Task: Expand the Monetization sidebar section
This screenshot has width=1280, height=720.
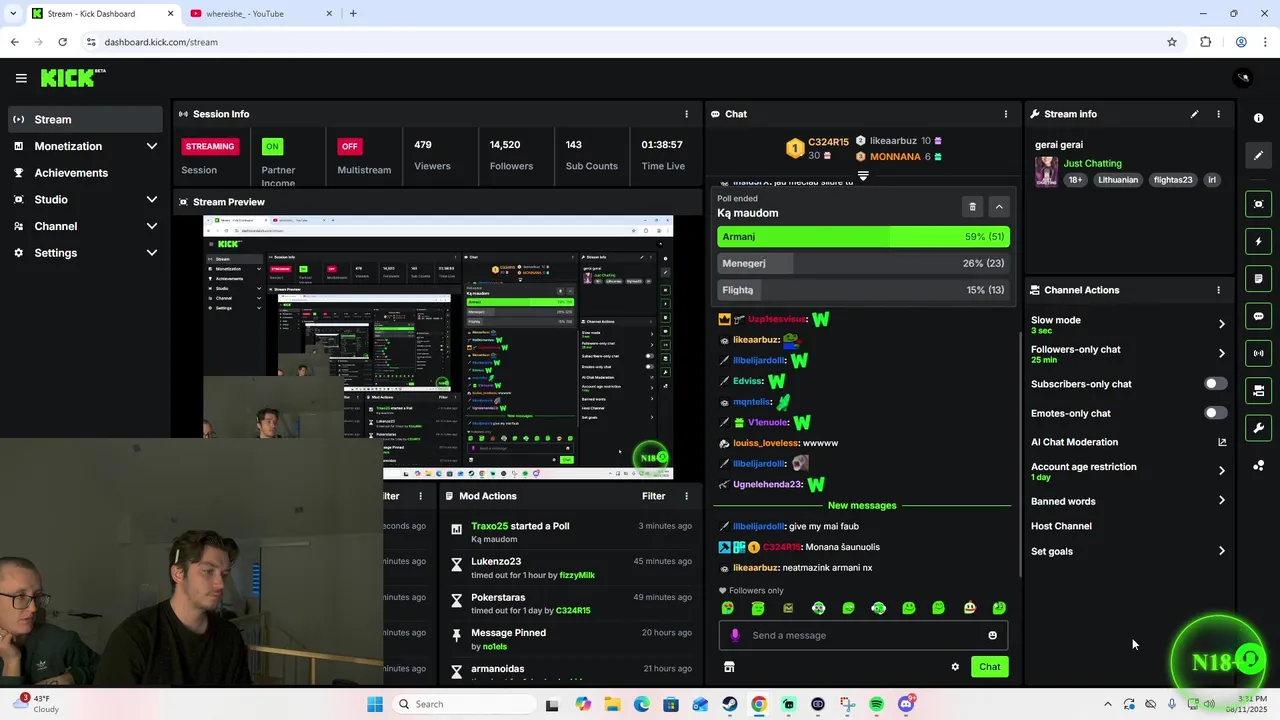Action: (x=151, y=146)
